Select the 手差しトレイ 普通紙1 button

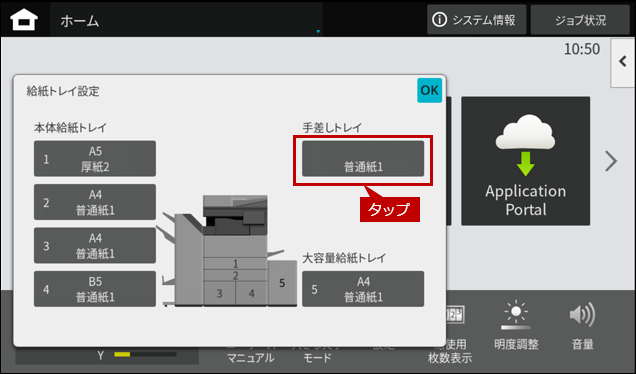point(363,159)
